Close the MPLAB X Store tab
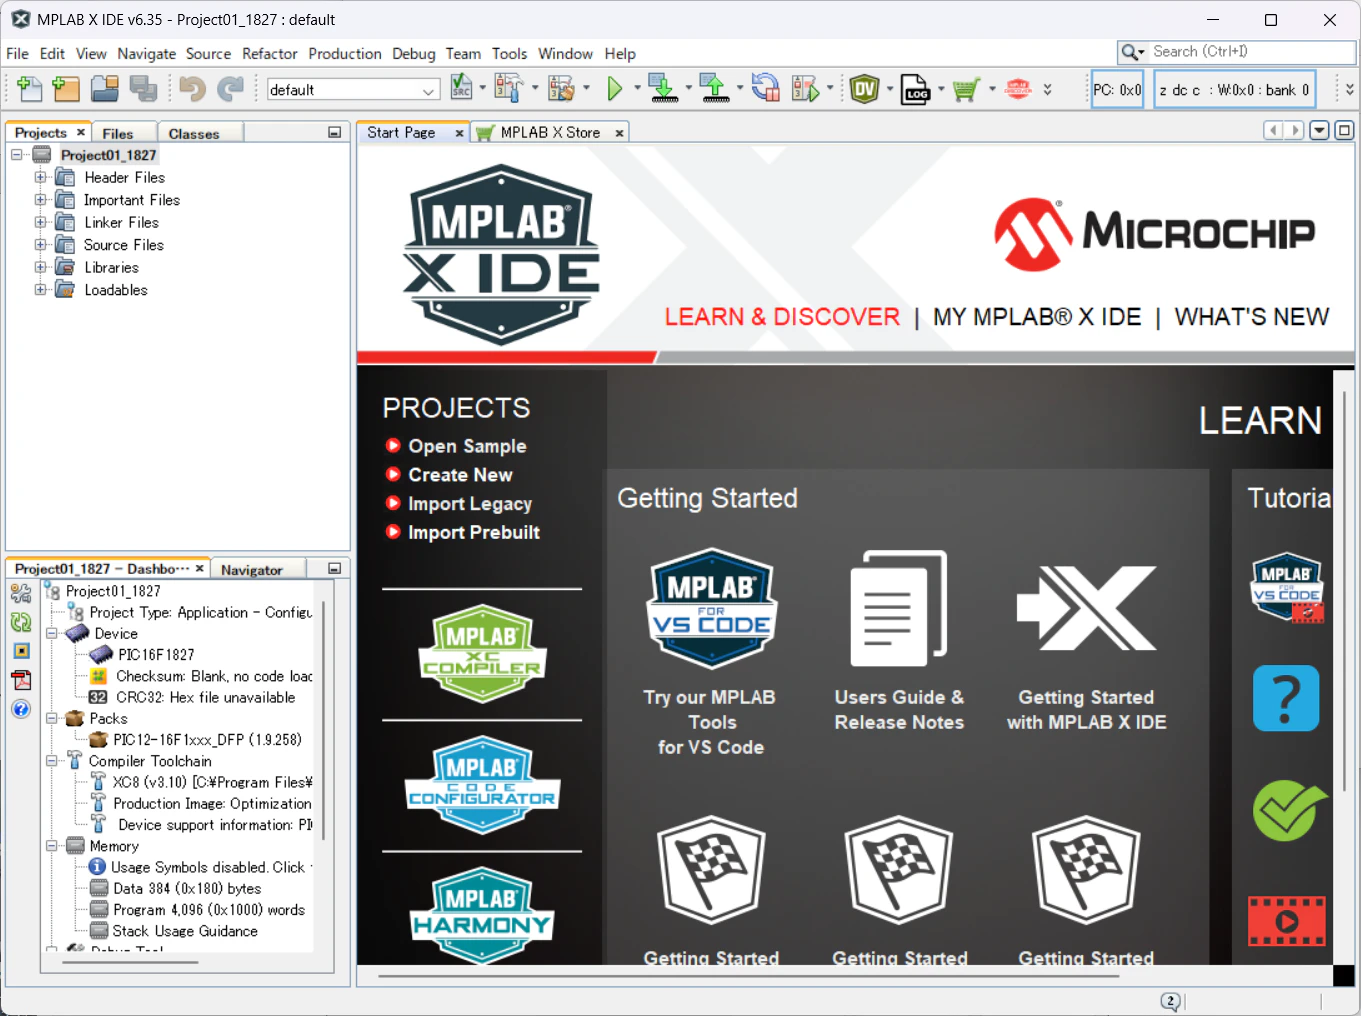 coord(620,133)
